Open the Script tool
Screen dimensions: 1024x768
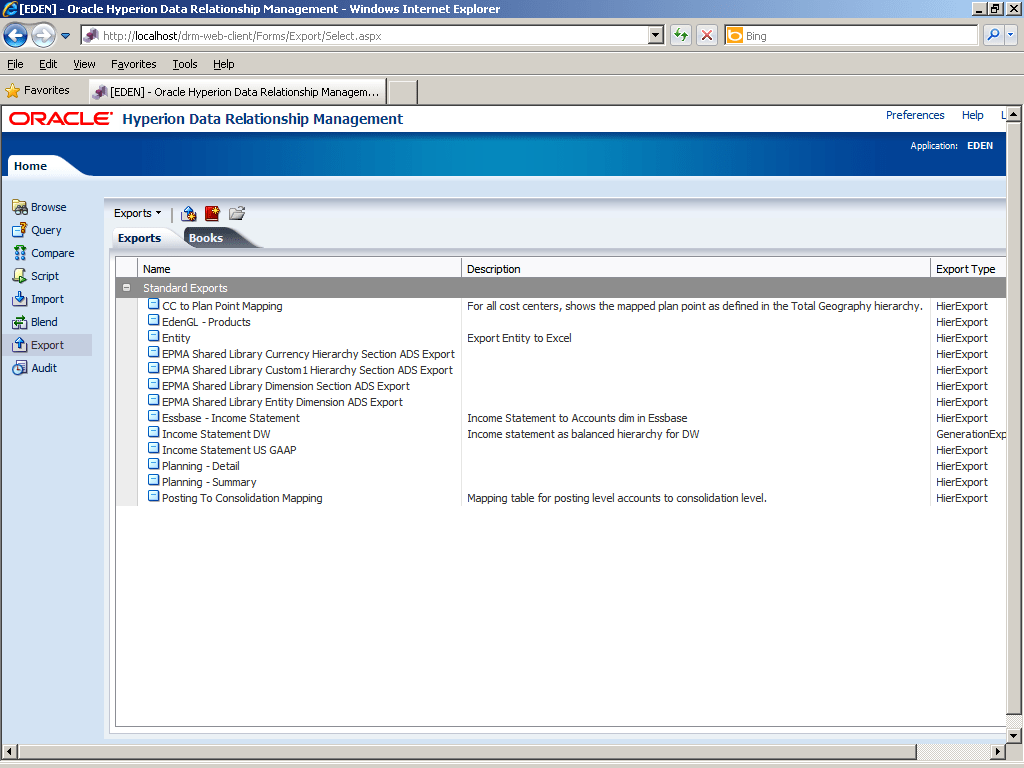click(41, 276)
